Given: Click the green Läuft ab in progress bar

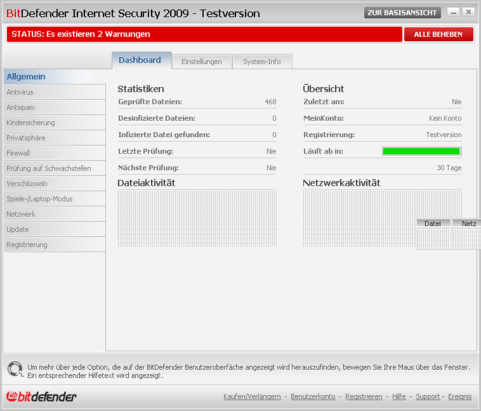Looking at the screenshot, I should click(422, 151).
